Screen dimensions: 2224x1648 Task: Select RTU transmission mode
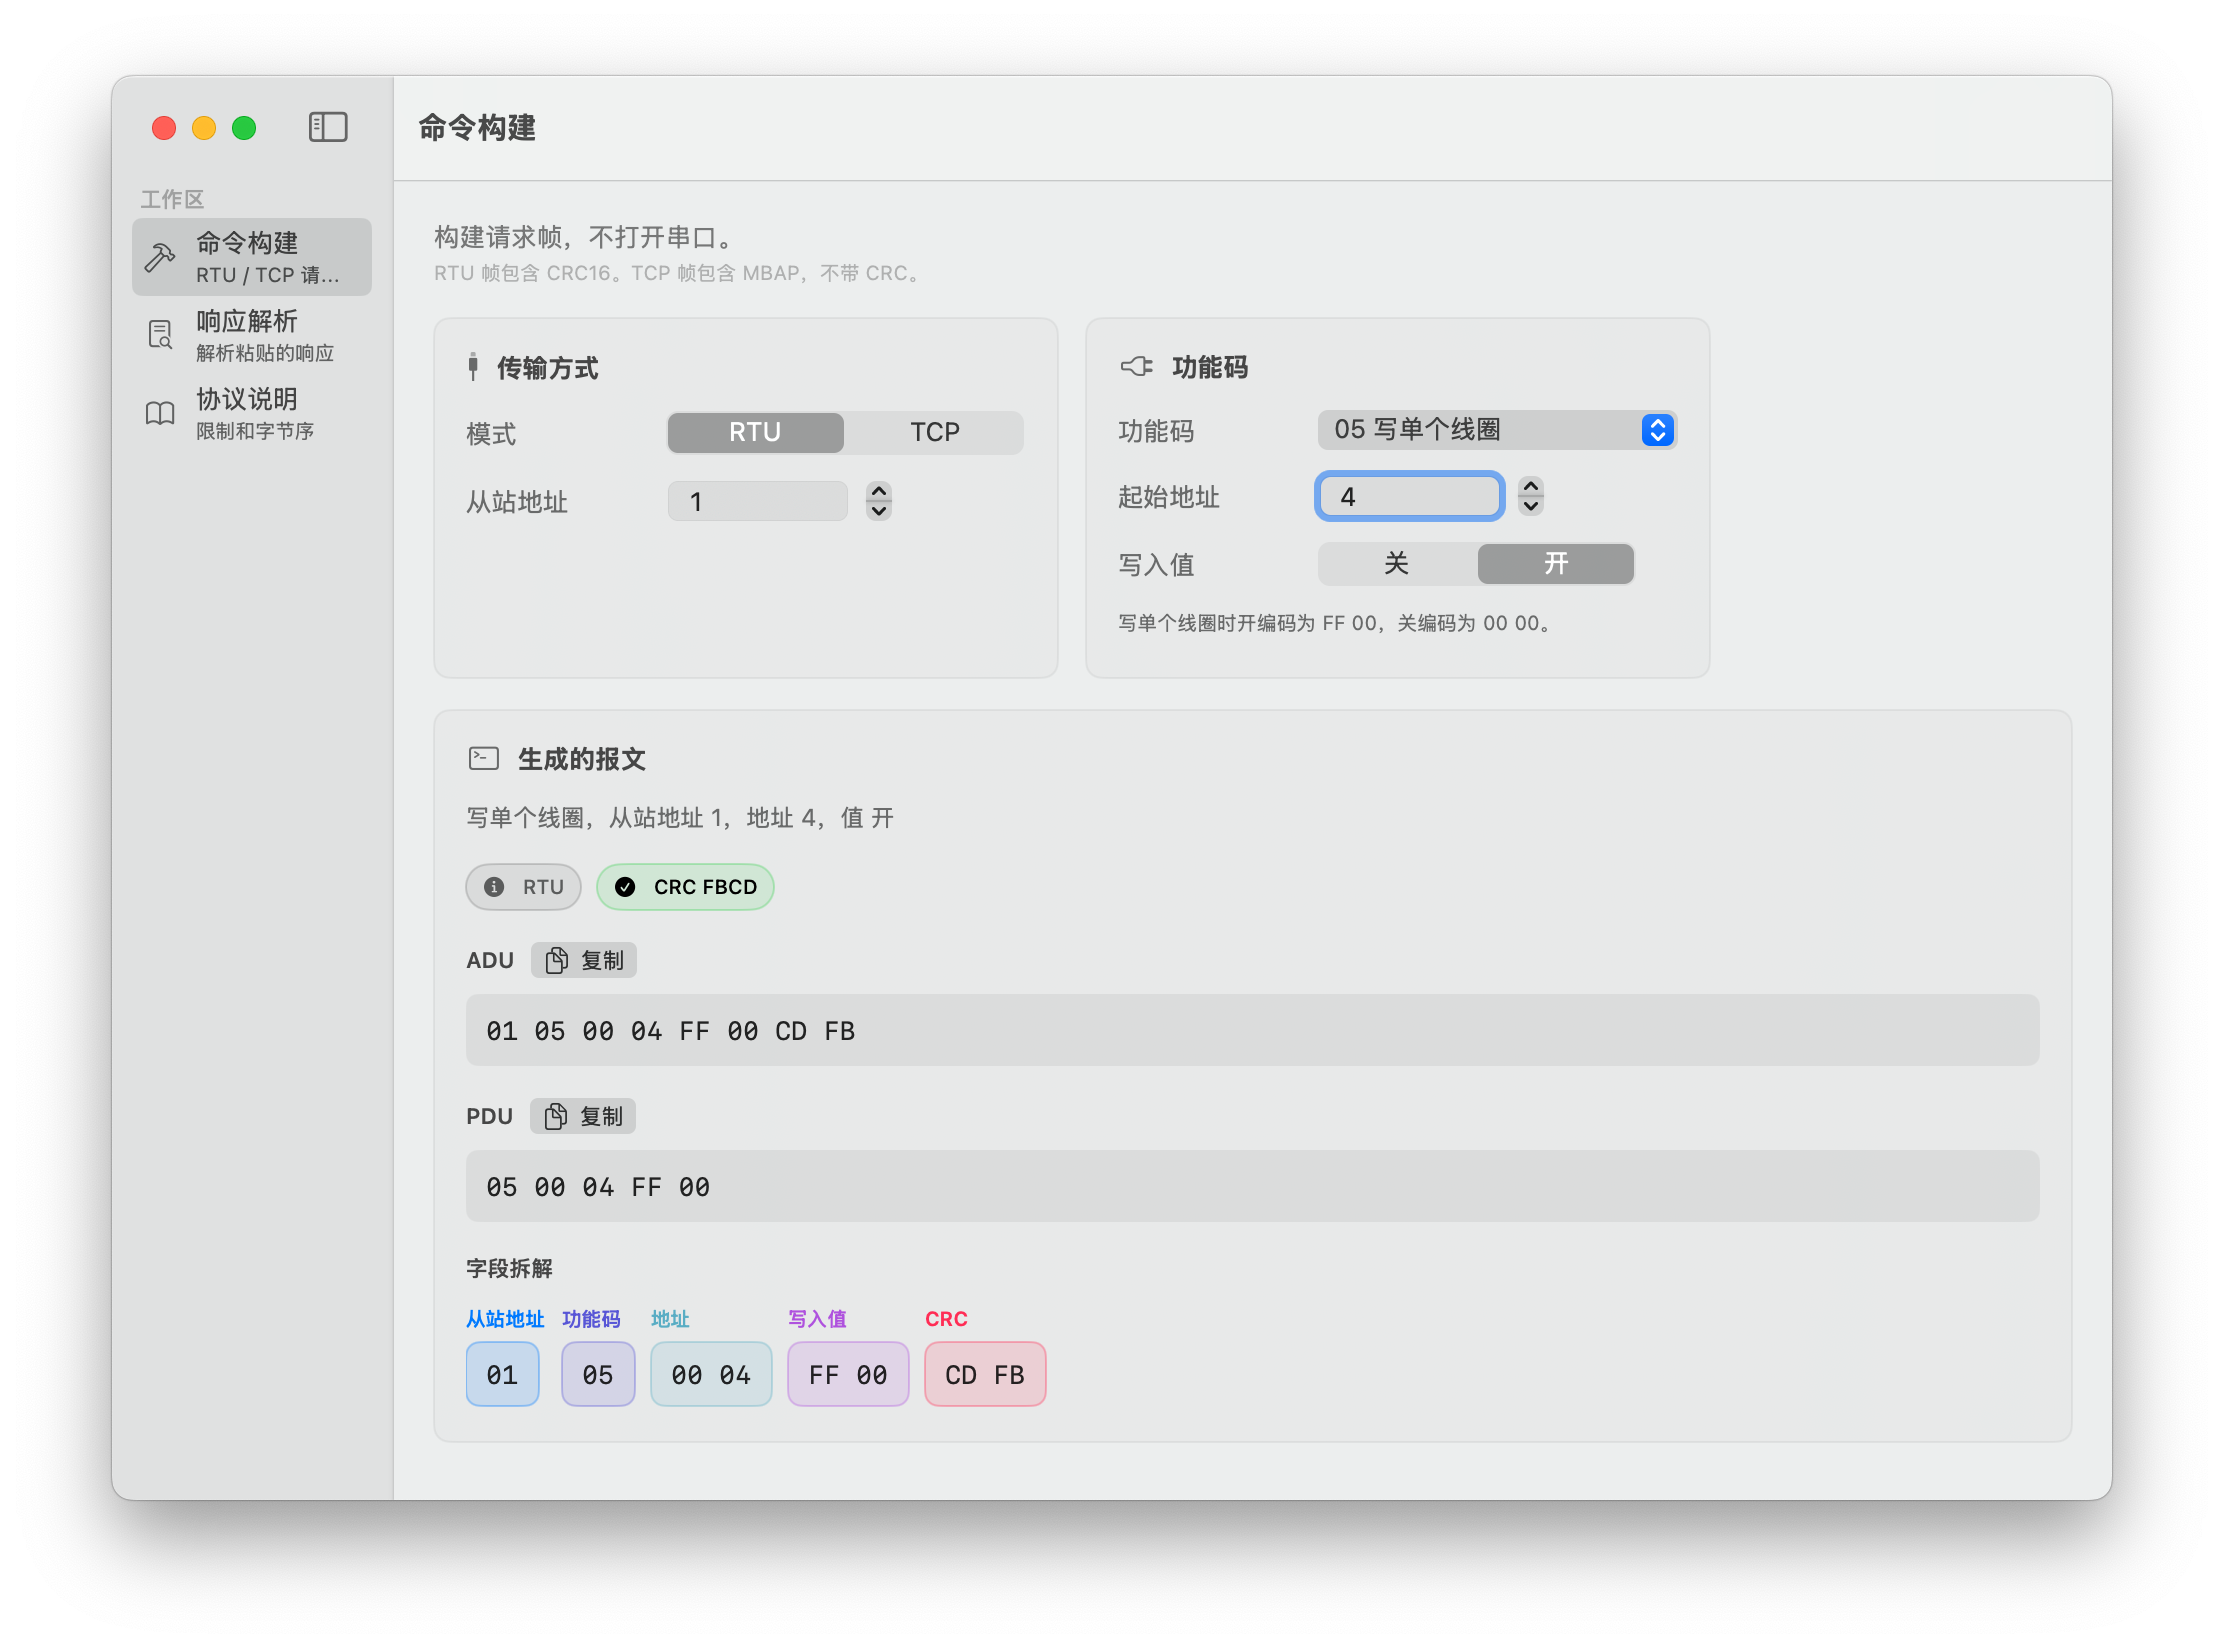coord(755,432)
